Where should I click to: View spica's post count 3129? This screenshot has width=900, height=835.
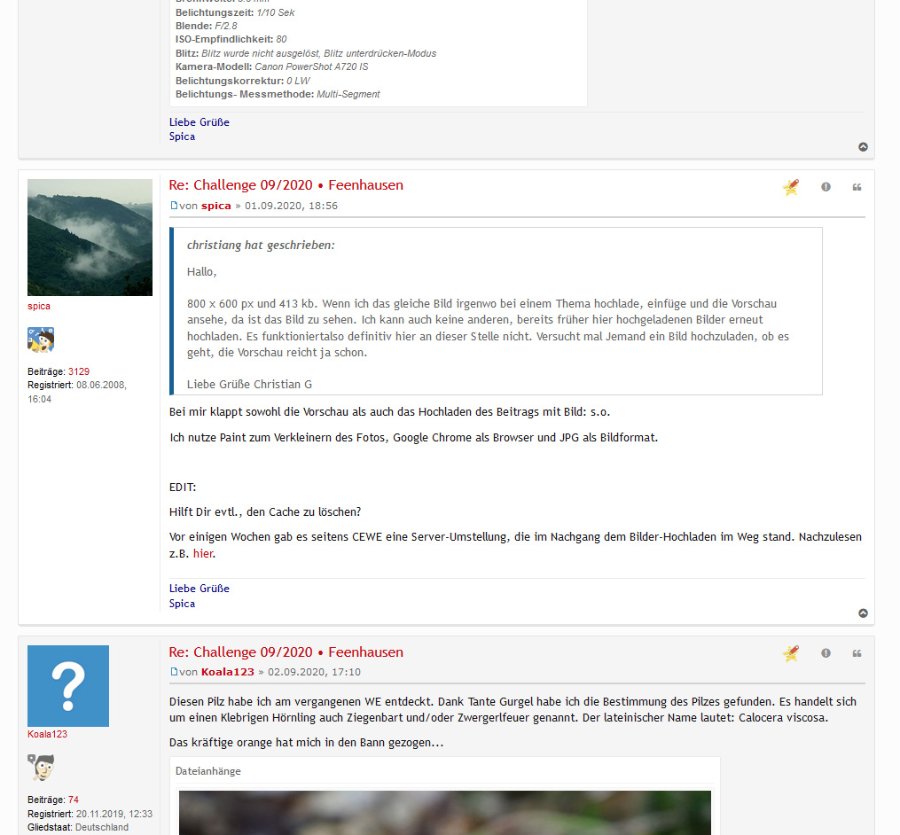click(x=79, y=371)
